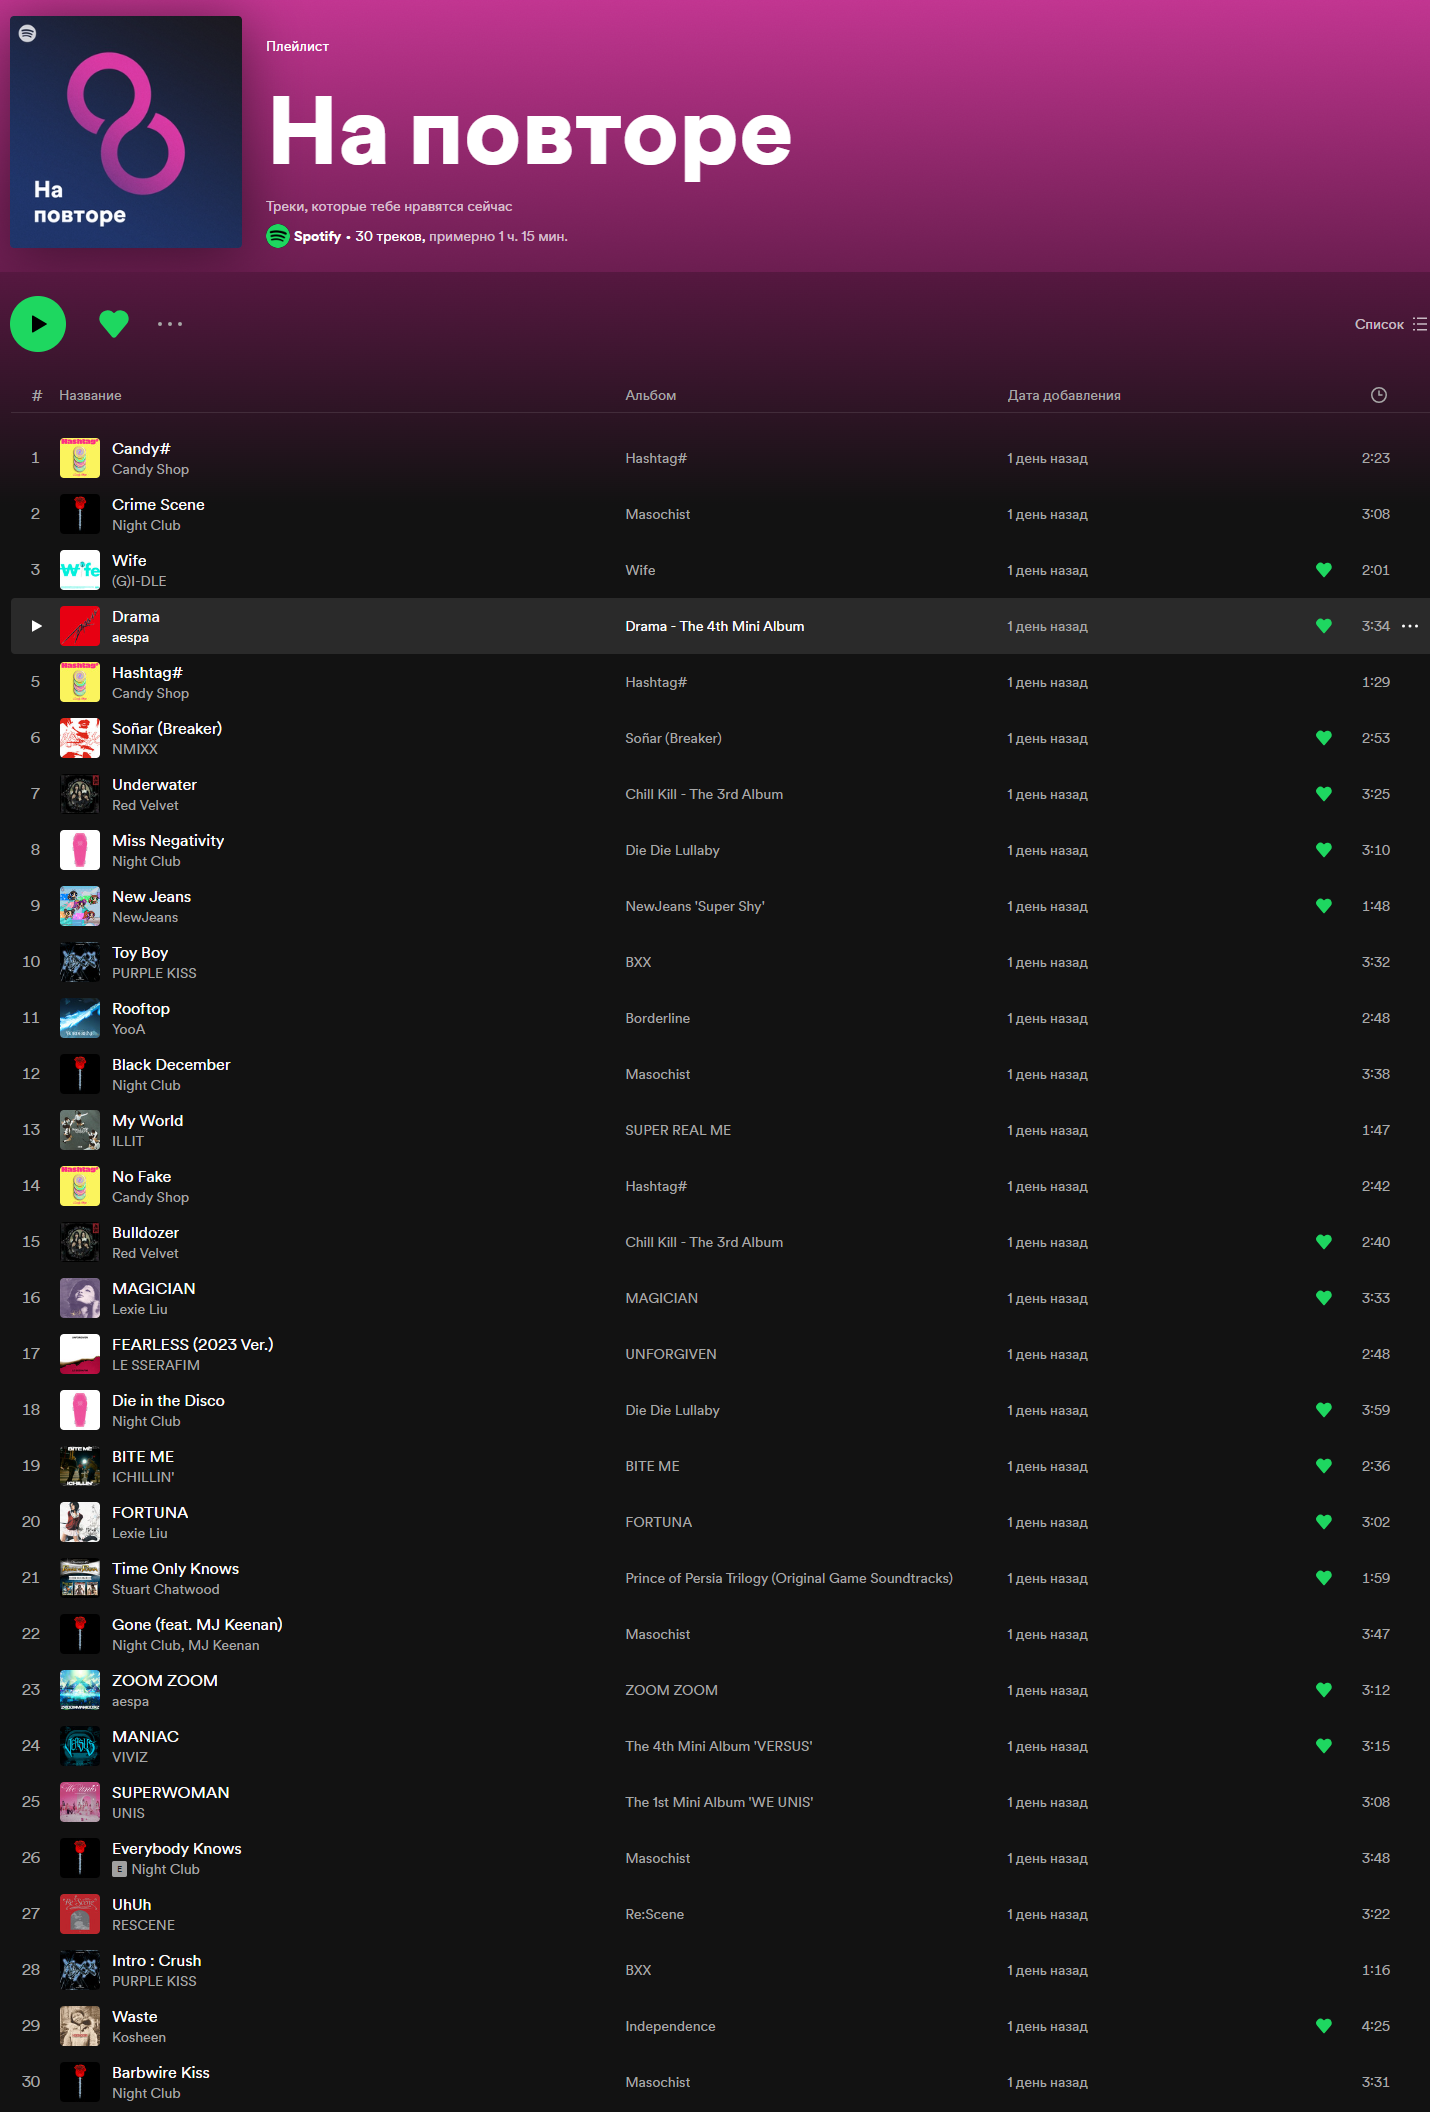The width and height of the screenshot is (1430, 2112).
Task: Open the playlist cover image
Action: pos(126,132)
